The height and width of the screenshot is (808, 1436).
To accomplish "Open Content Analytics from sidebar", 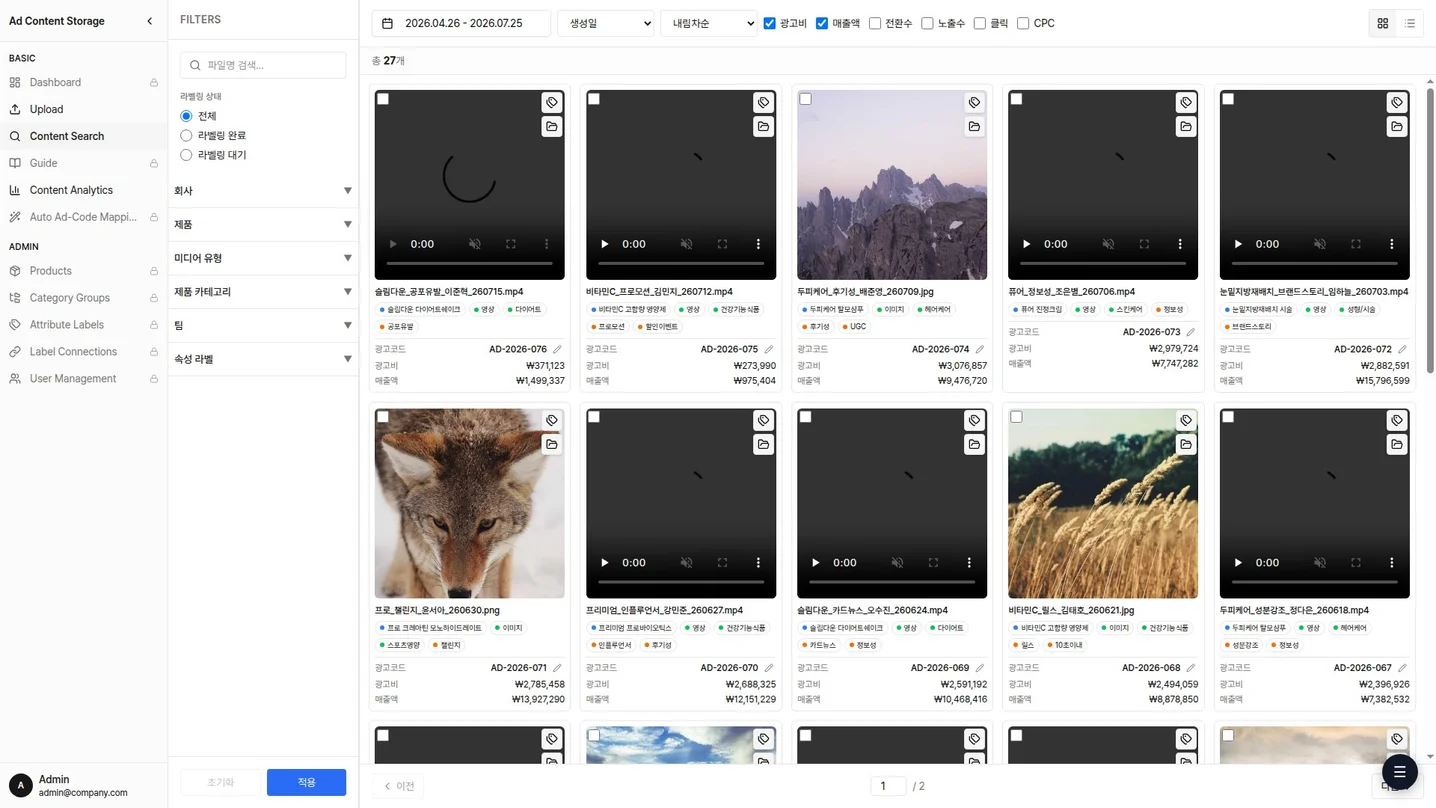I will pos(83,190).
